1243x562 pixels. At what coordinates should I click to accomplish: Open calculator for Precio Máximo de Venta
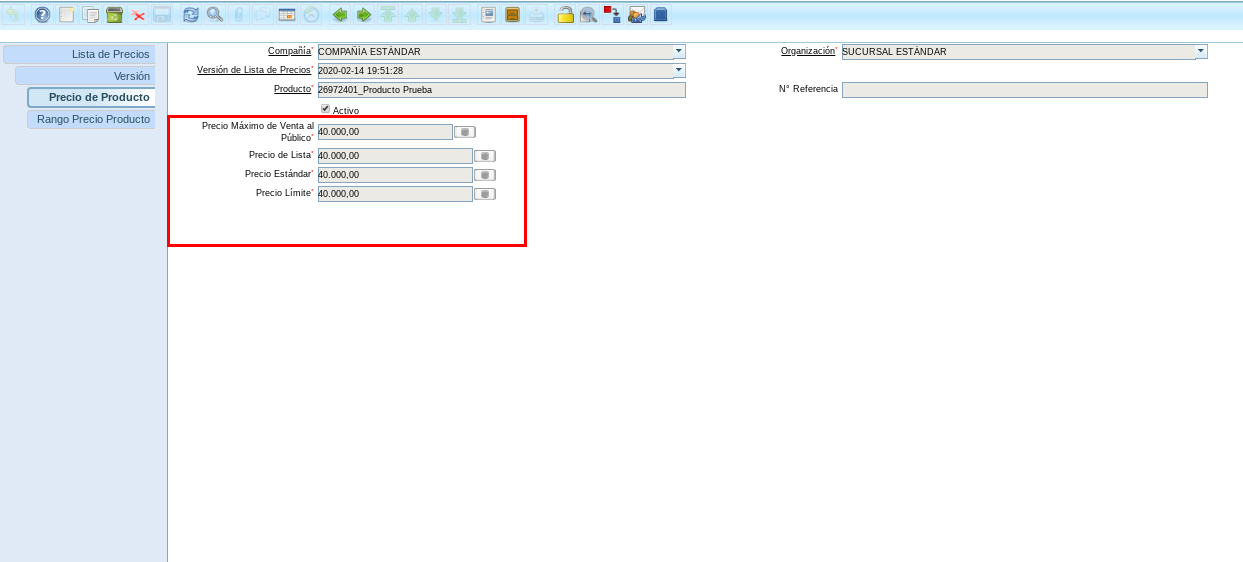click(x=465, y=132)
